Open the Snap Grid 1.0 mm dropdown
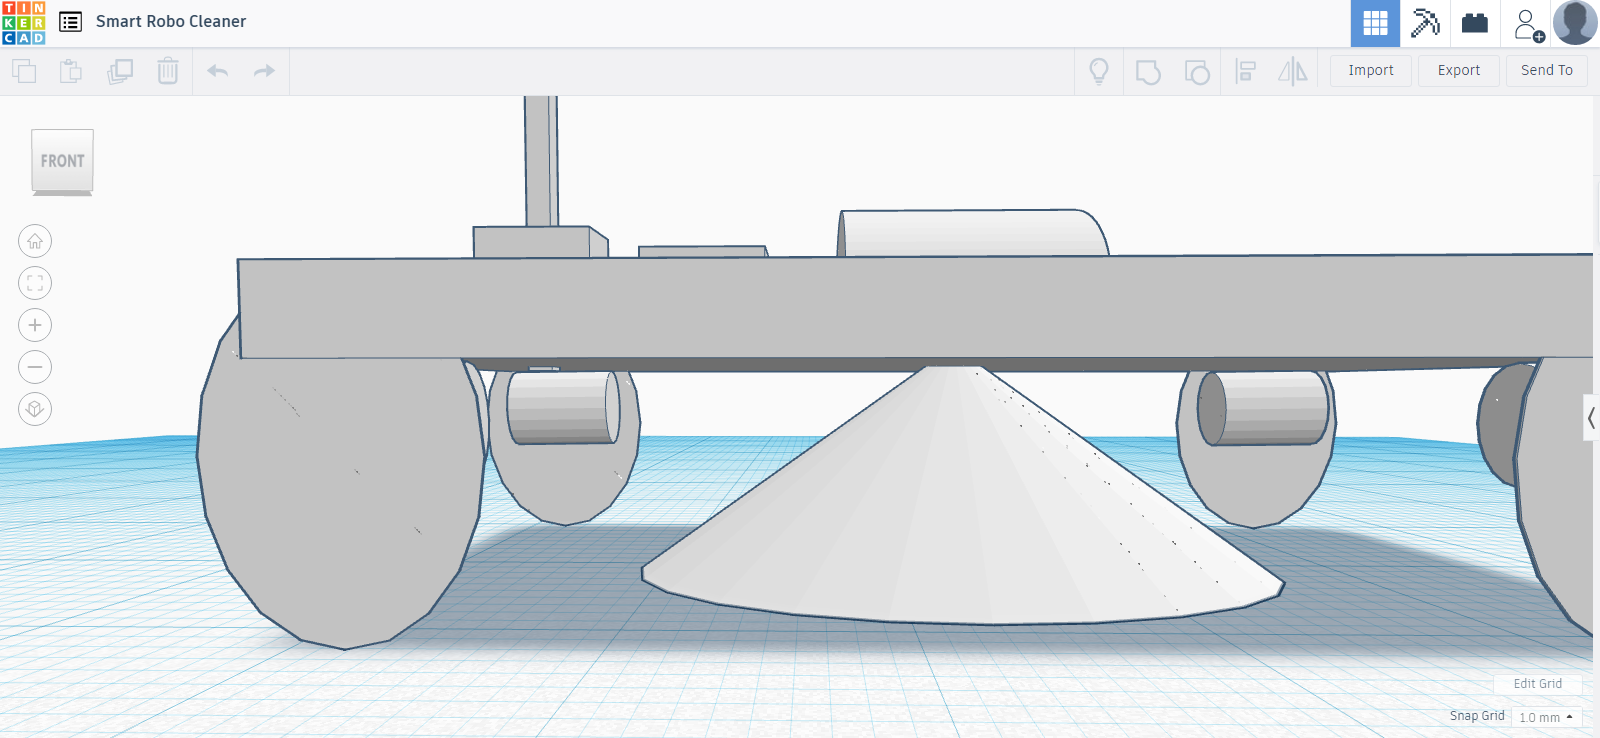 (1546, 717)
